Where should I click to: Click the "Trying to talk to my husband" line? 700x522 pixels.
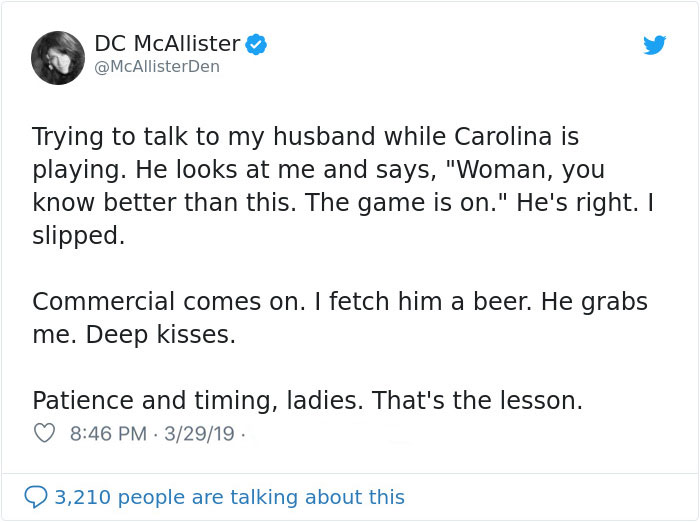coord(187,136)
